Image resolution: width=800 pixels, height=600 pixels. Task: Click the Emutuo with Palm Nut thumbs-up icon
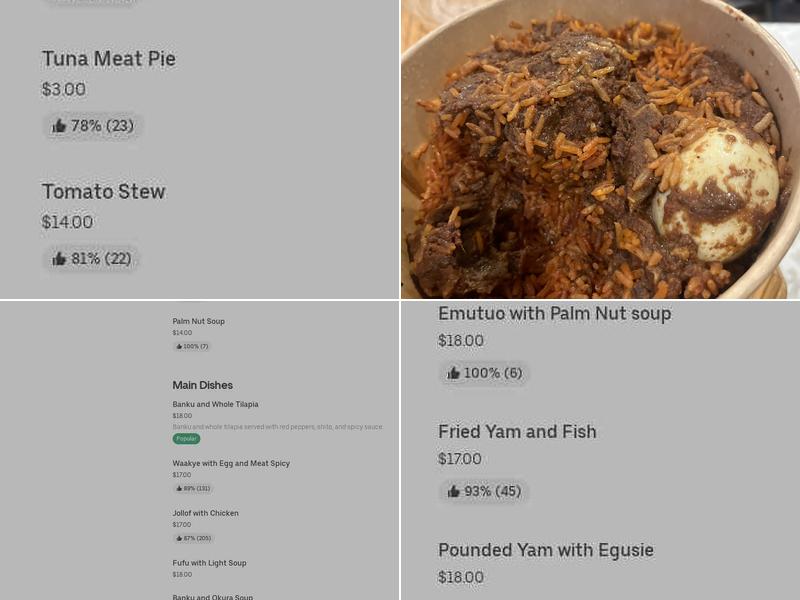tap(454, 373)
